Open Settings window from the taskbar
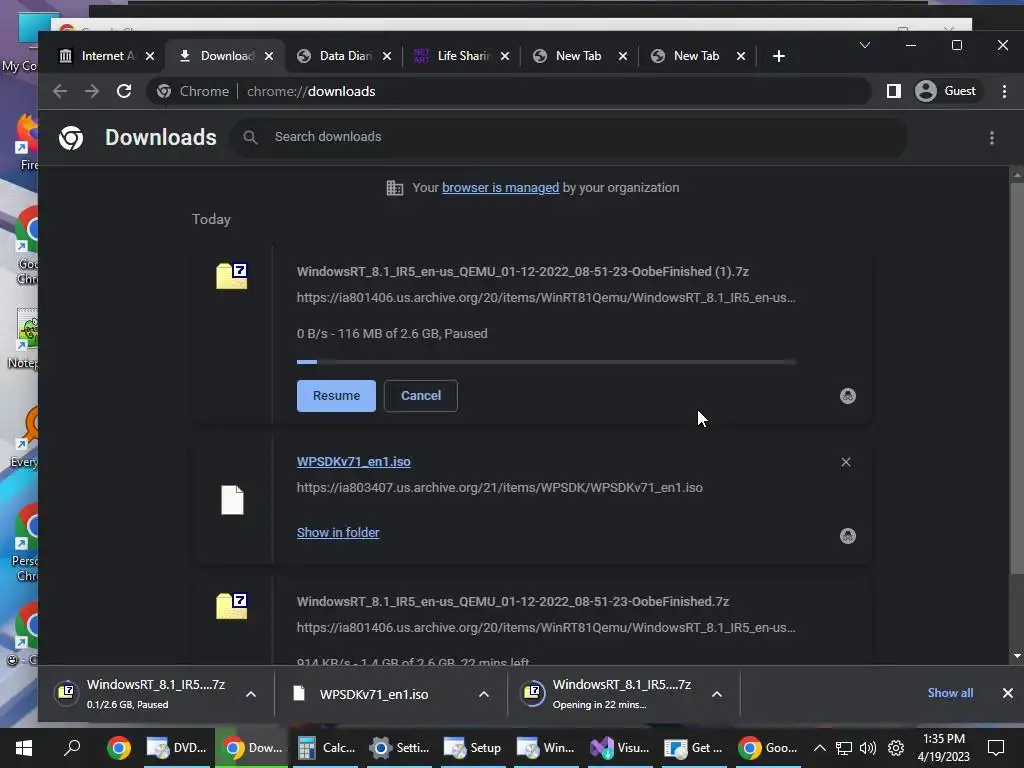Viewport: 1024px width, 768px height. 399,748
